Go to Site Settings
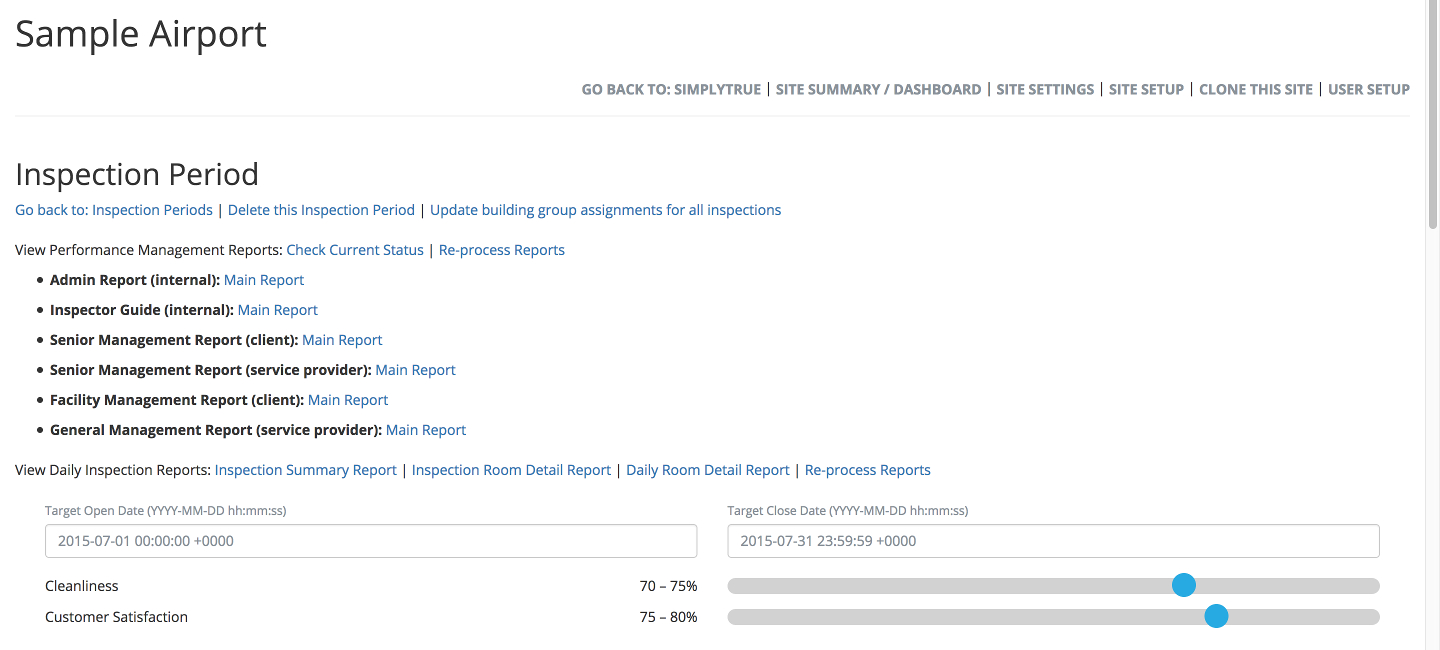The image size is (1440, 650). (x=1045, y=89)
